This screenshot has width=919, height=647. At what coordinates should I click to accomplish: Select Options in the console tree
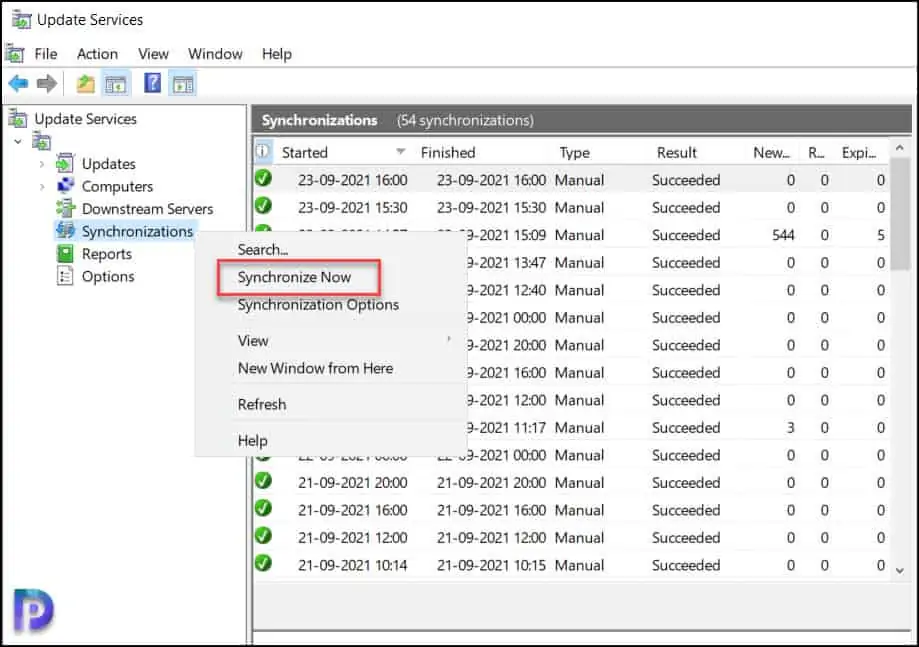[108, 276]
